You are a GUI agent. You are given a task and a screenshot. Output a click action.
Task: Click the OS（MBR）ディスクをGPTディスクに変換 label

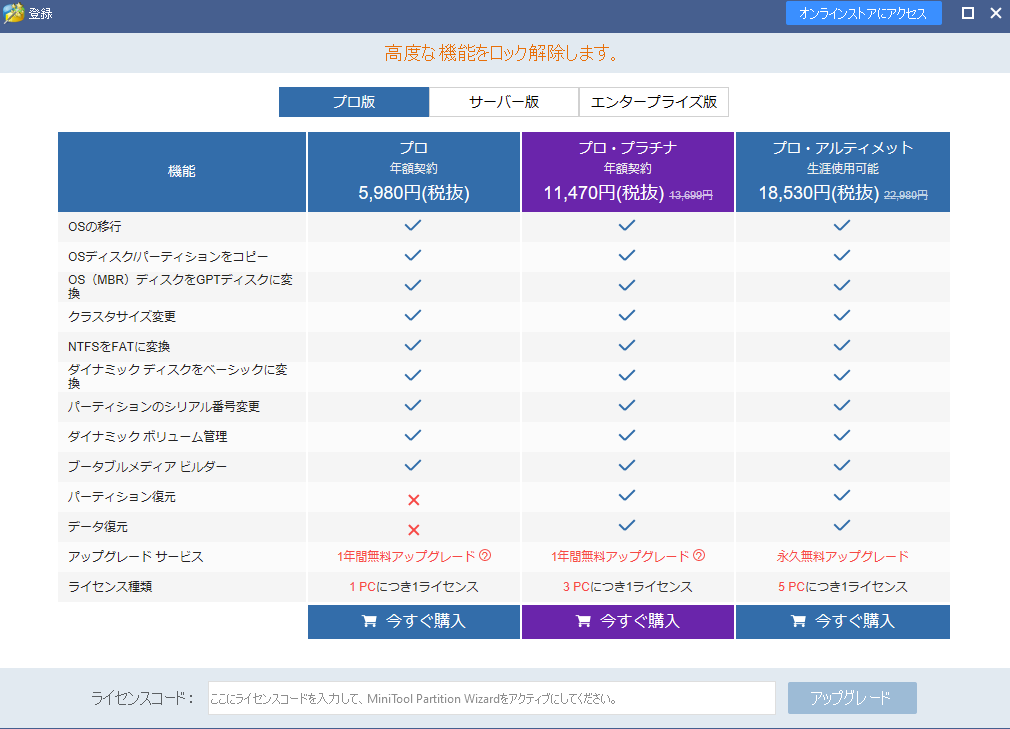click(180, 287)
